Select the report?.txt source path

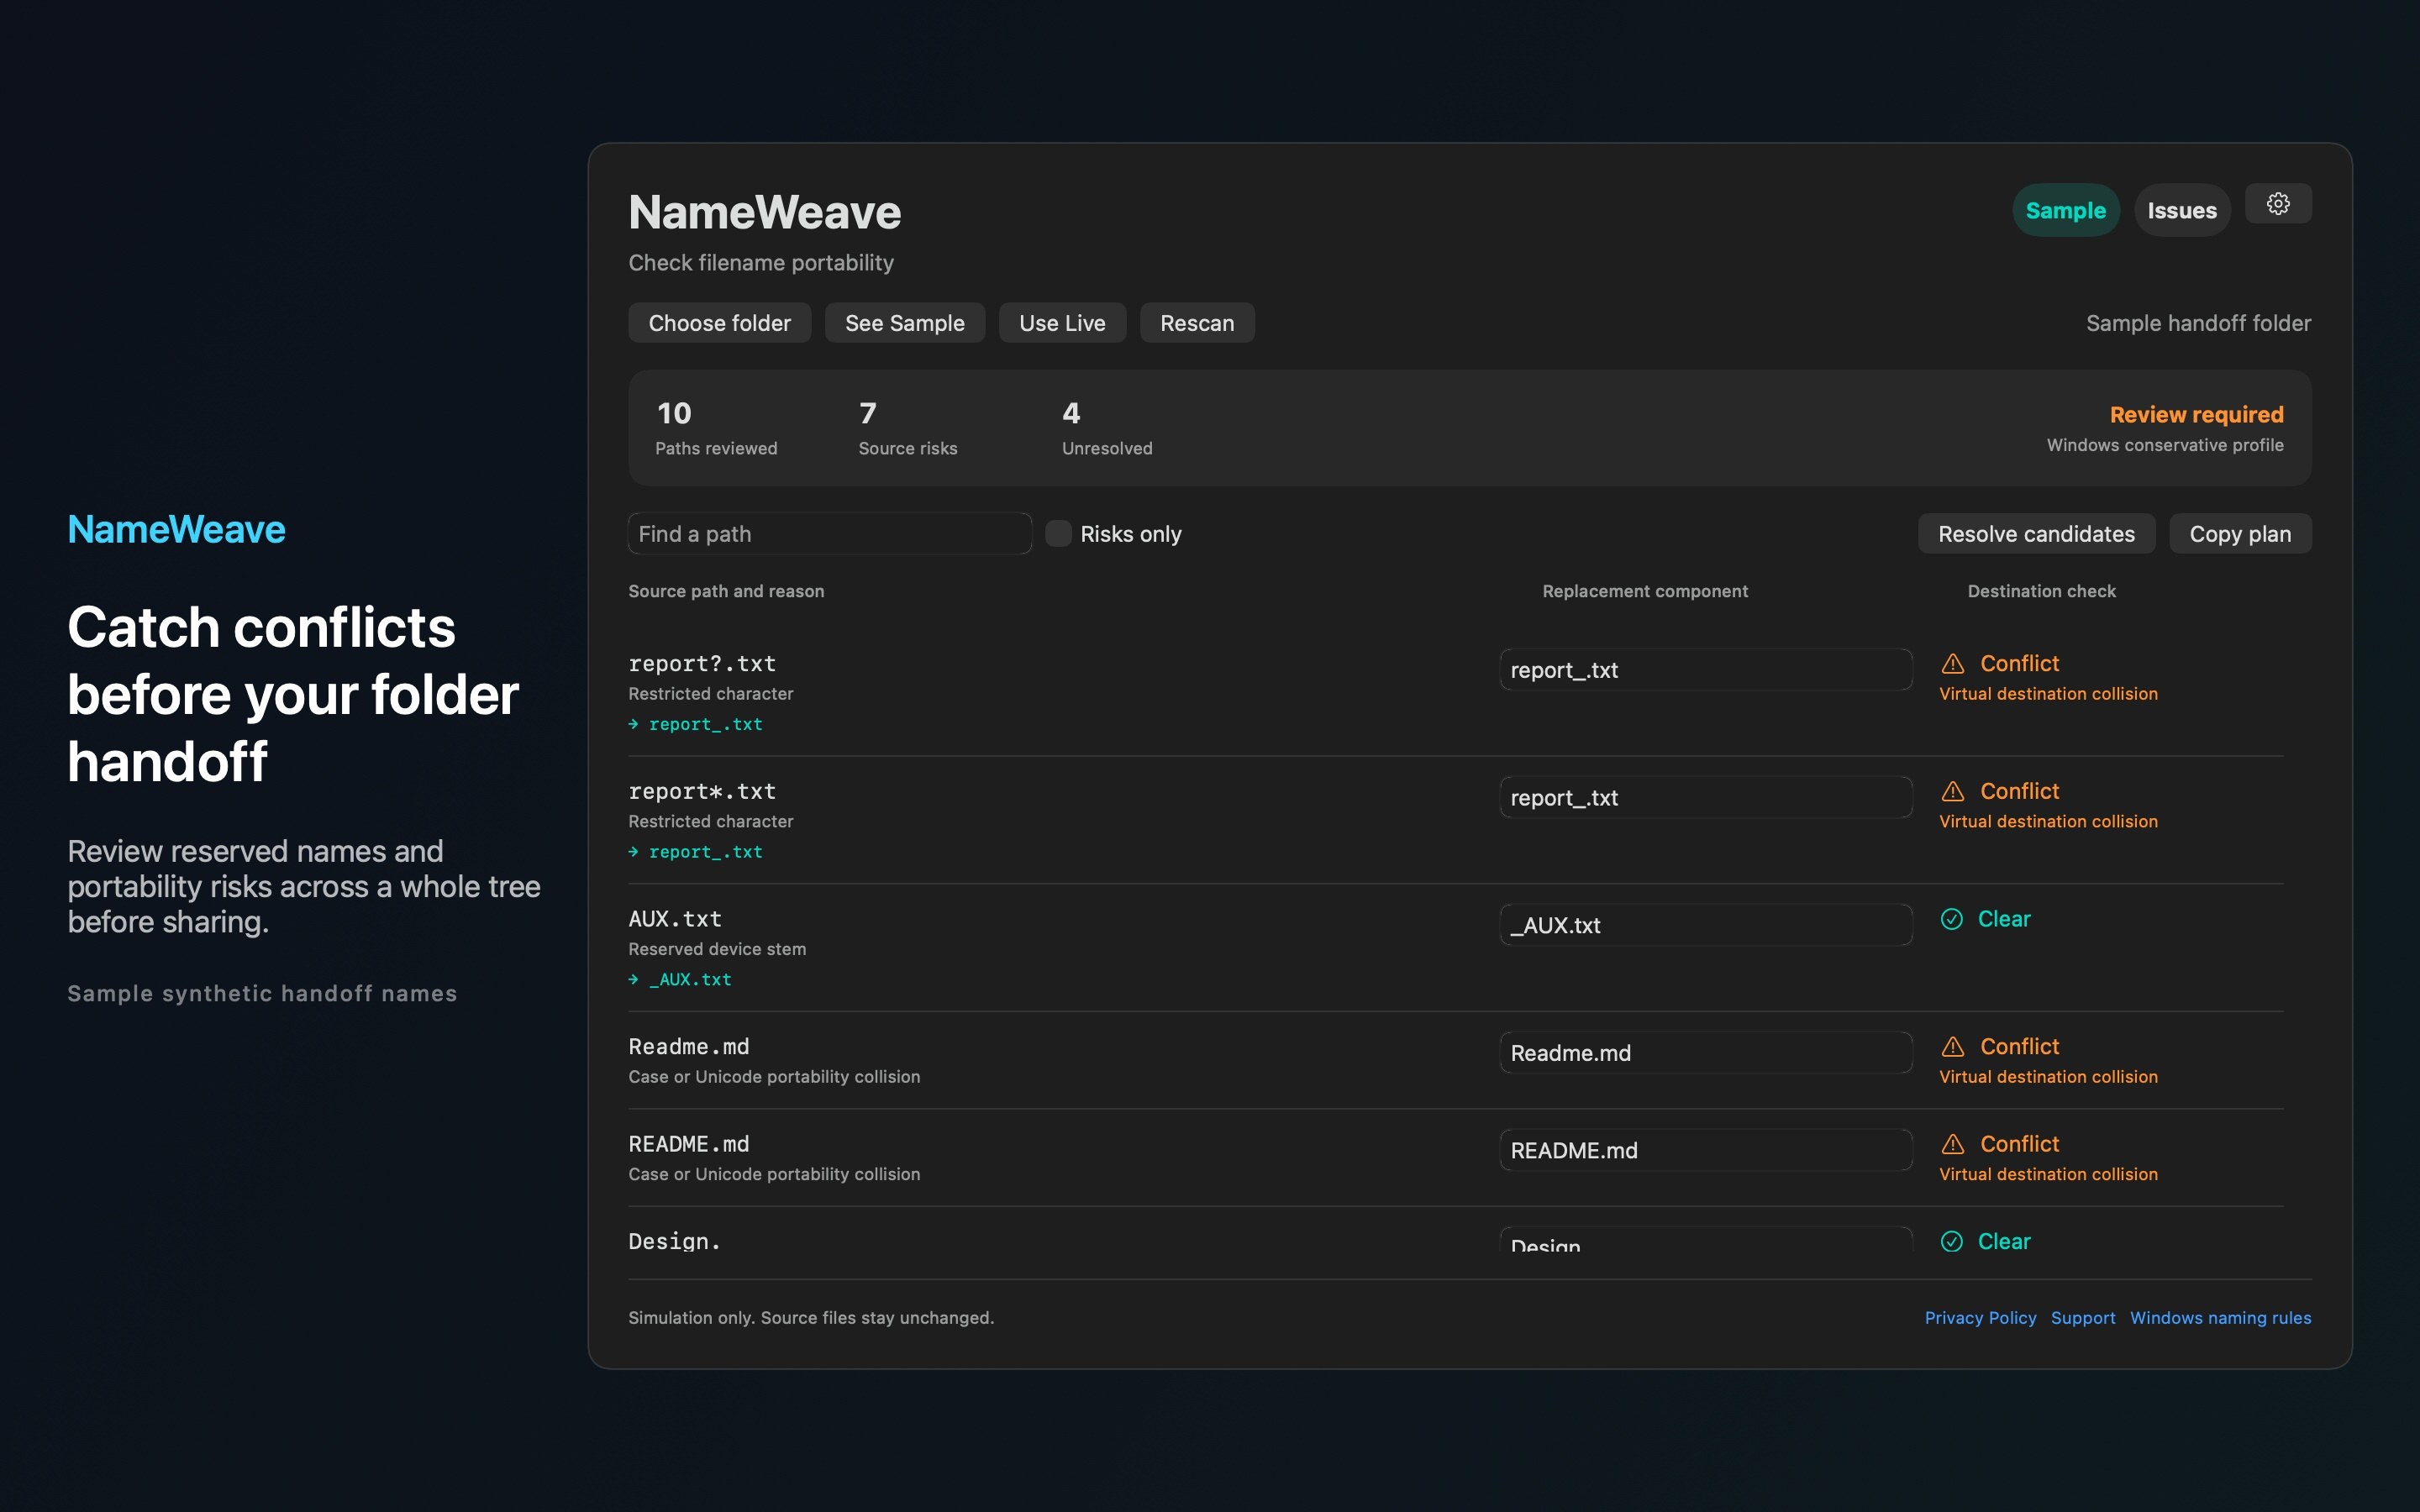click(x=702, y=664)
